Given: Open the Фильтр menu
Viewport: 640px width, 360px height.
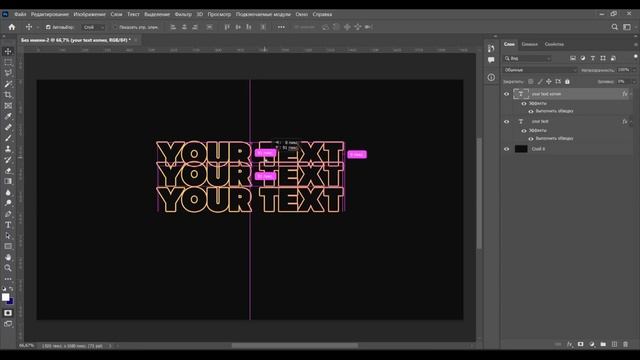Looking at the screenshot, I should [x=183, y=14].
